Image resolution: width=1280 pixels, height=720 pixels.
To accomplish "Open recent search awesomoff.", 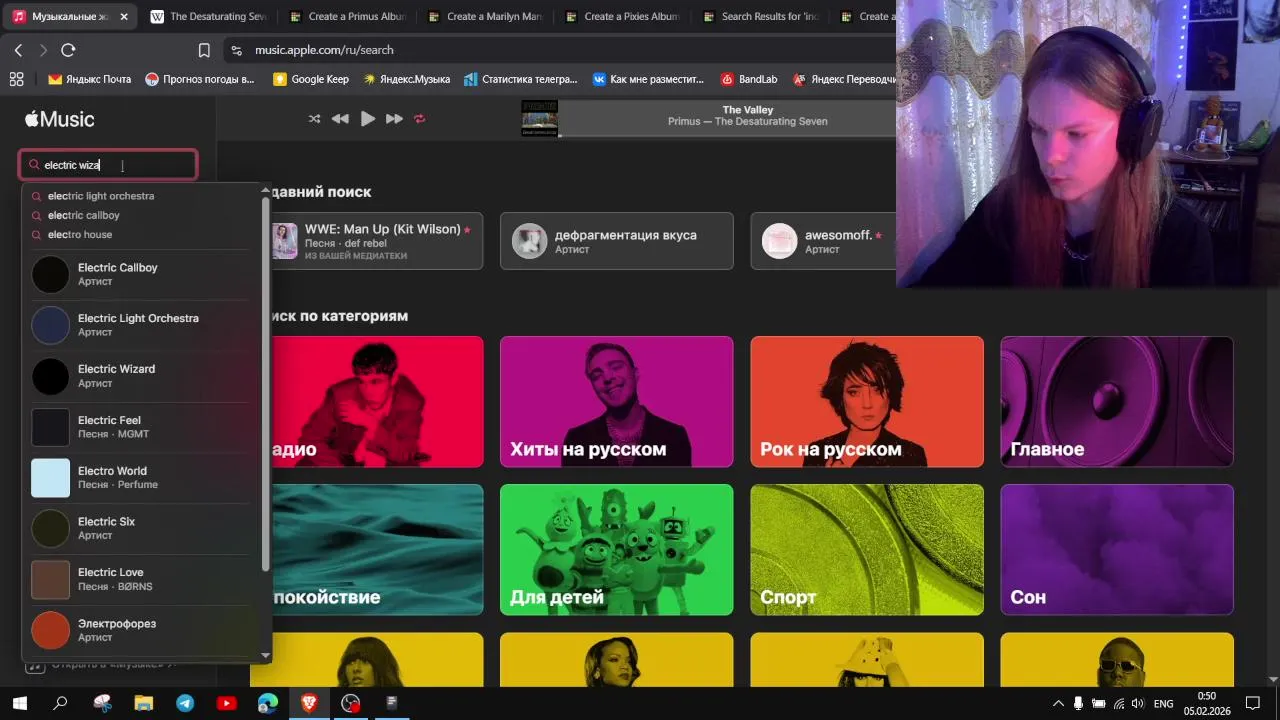I will click(823, 241).
